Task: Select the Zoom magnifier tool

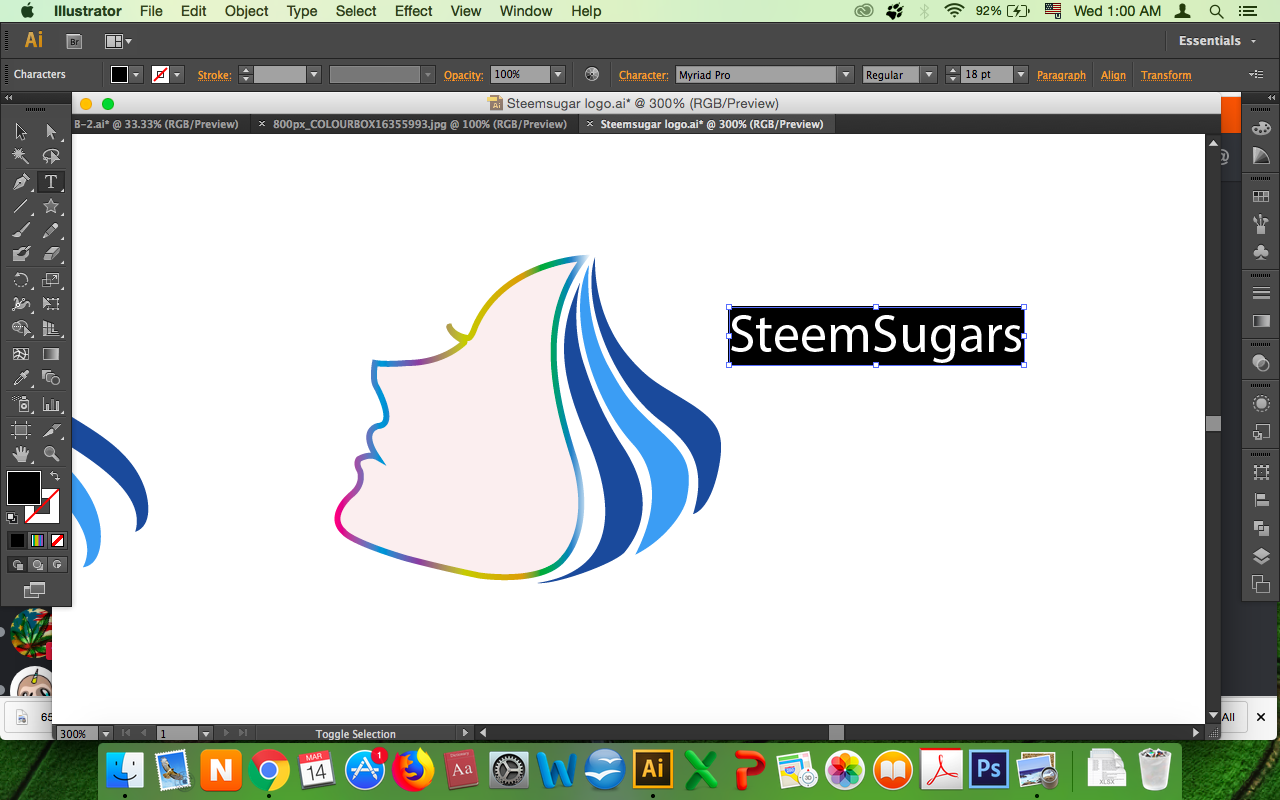Action: (x=51, y=454)
